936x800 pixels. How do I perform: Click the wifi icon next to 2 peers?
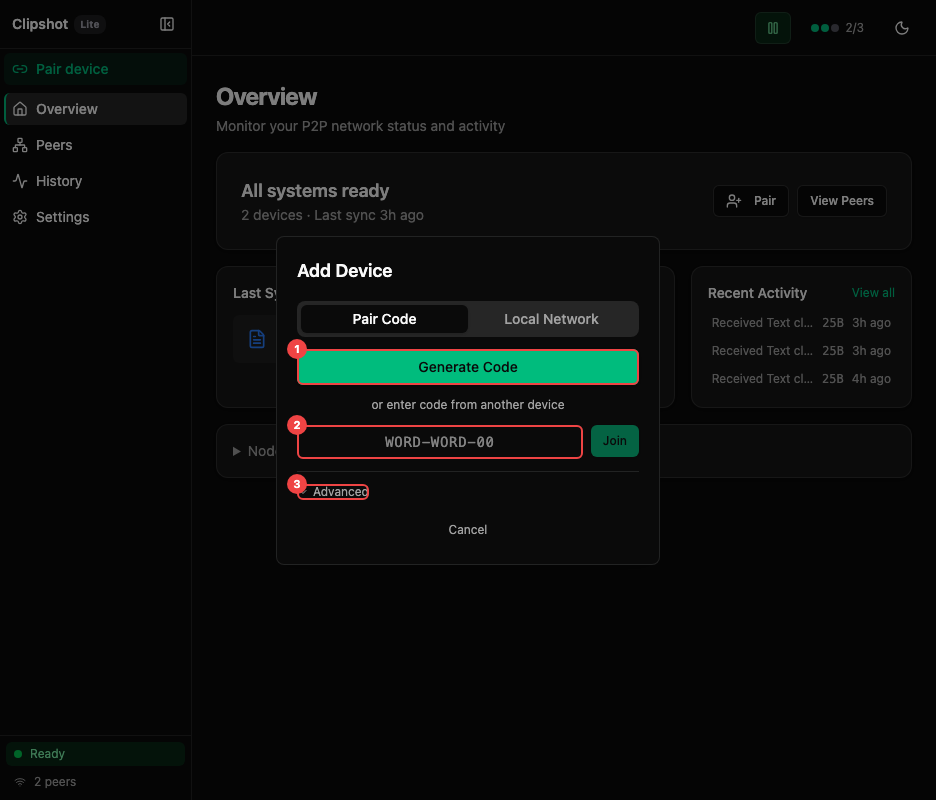tap(22, 781)
